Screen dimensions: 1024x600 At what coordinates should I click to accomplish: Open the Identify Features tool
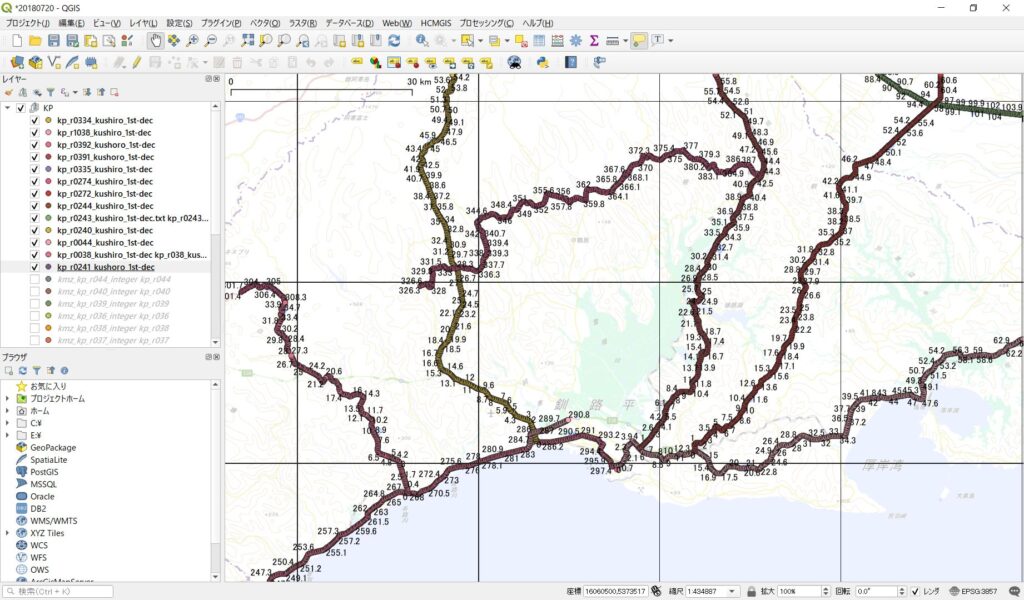422,41
